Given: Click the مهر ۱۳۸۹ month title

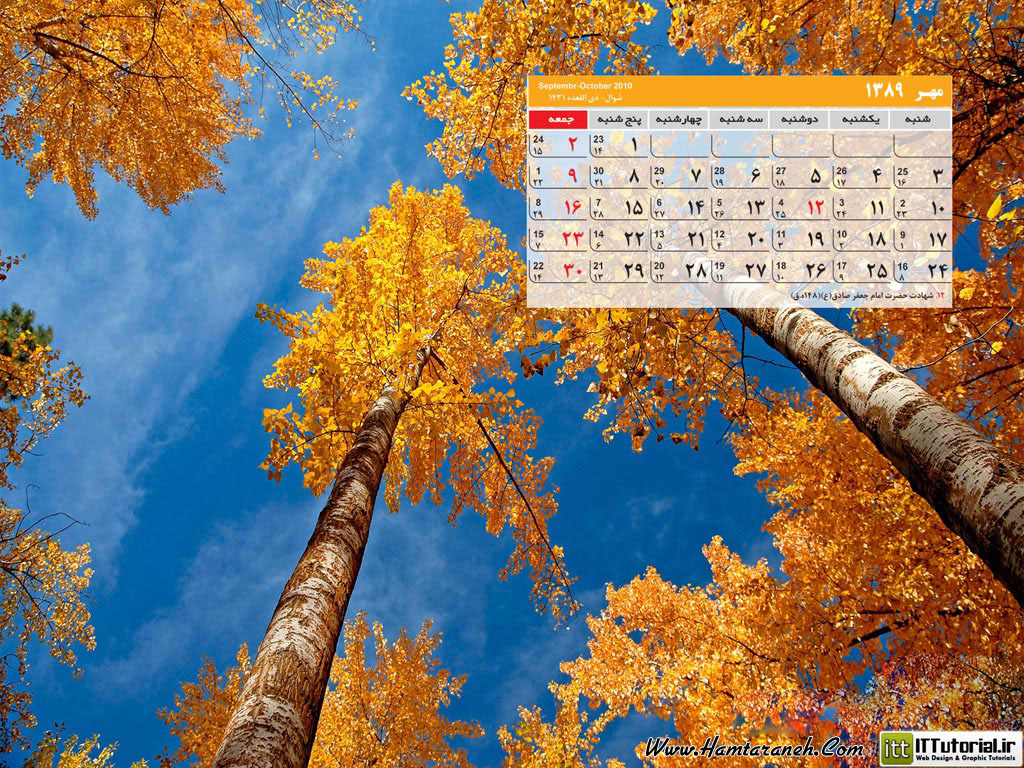Looking at the screenshot, I should pos(904,90).
